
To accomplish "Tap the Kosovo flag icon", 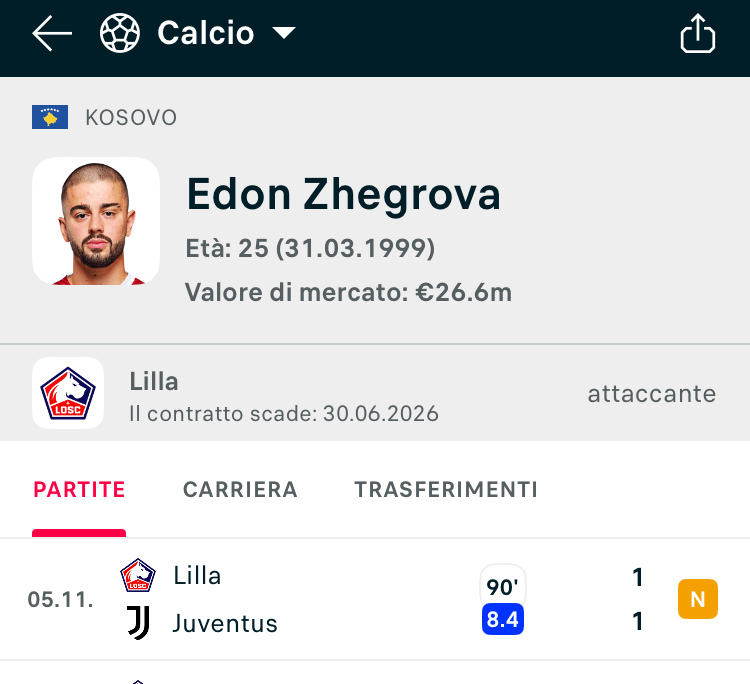I will (50, 117).
